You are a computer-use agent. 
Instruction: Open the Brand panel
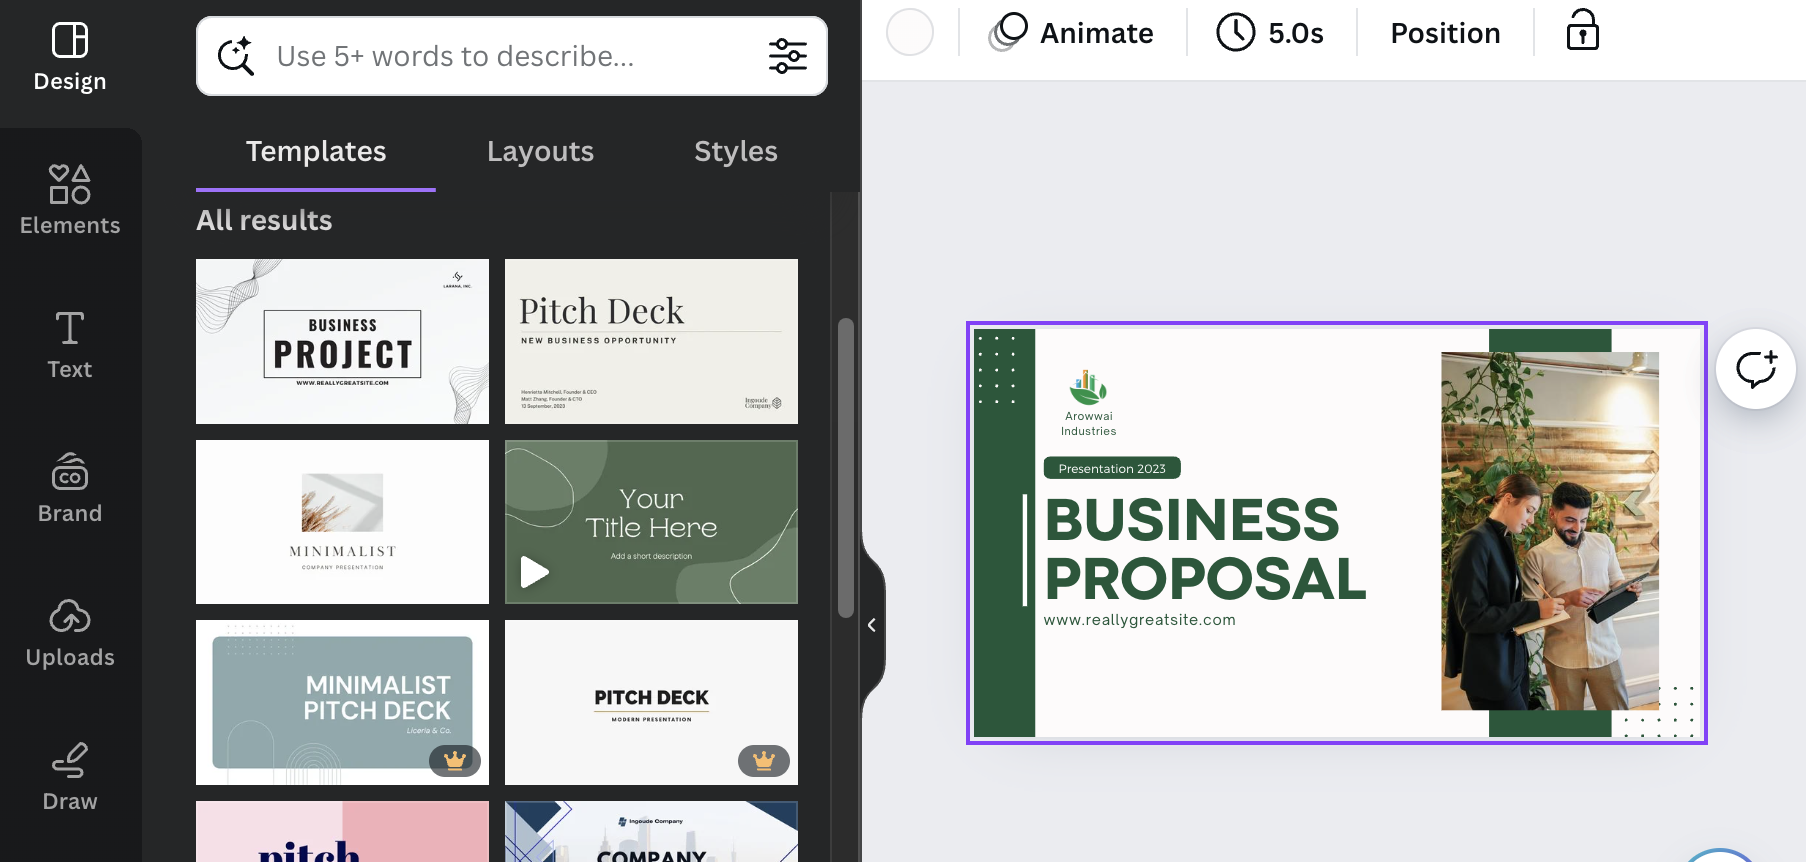pyautogui.click(x=70, y=489)
